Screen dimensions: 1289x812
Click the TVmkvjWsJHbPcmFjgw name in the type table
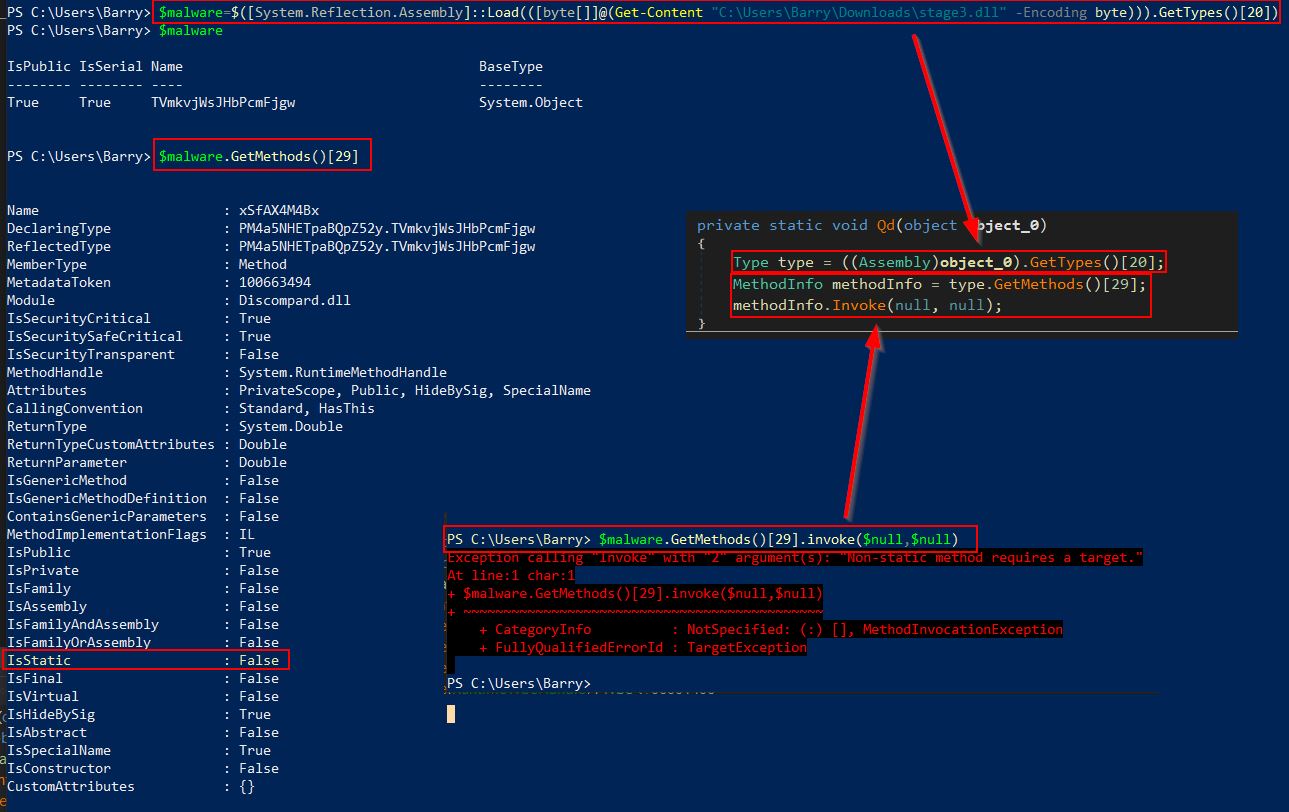click(223, 102)
